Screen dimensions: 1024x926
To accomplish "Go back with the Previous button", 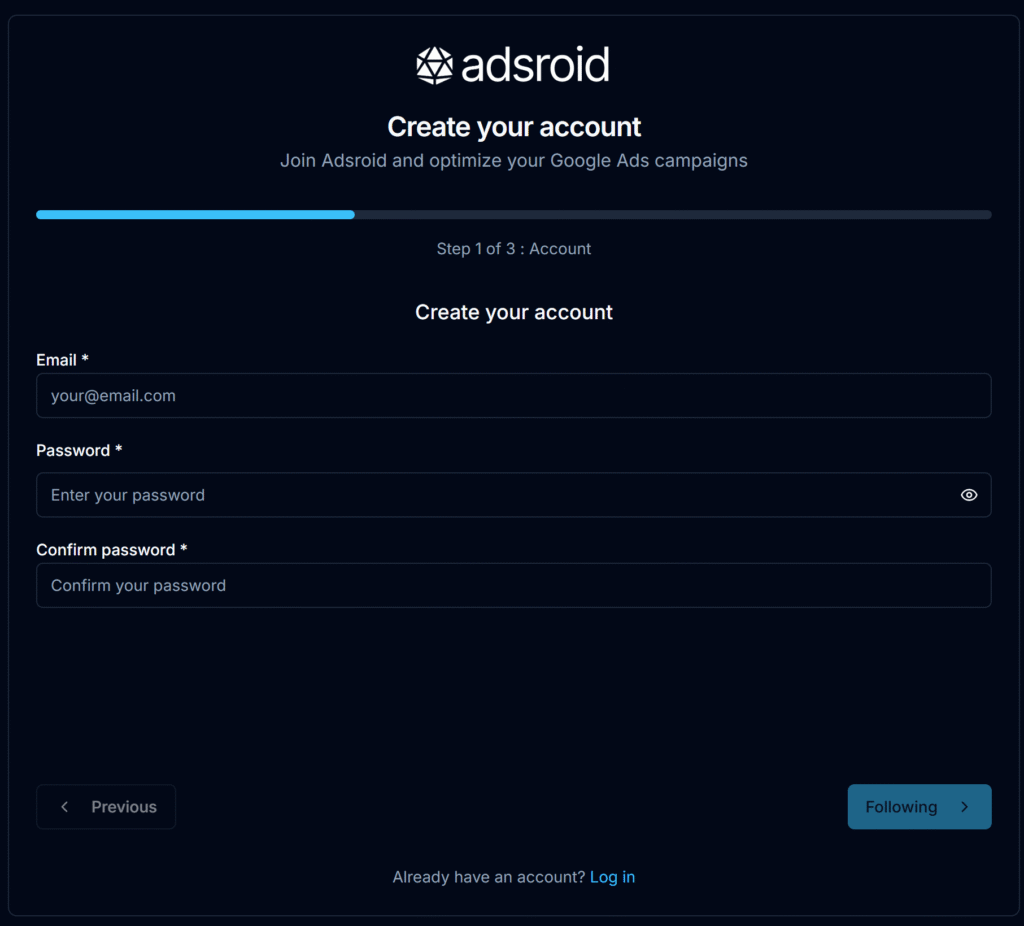I will pos(106,806).
